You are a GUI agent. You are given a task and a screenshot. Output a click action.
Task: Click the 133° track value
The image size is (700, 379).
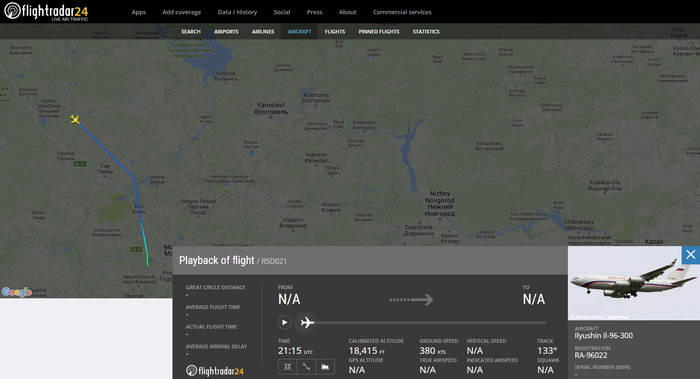pyautogui.click(x=547, y=351)
